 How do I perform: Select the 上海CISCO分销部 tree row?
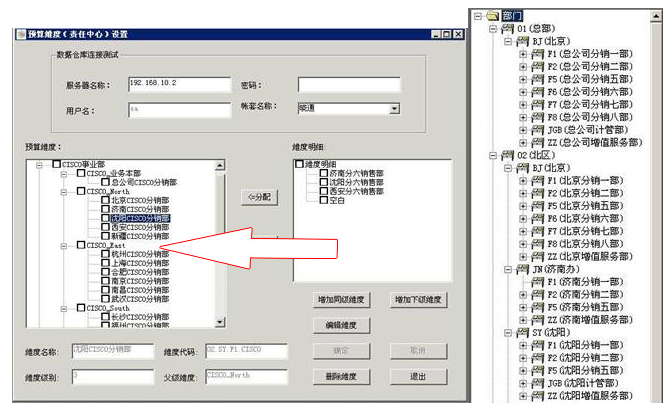tap(140, 263)
